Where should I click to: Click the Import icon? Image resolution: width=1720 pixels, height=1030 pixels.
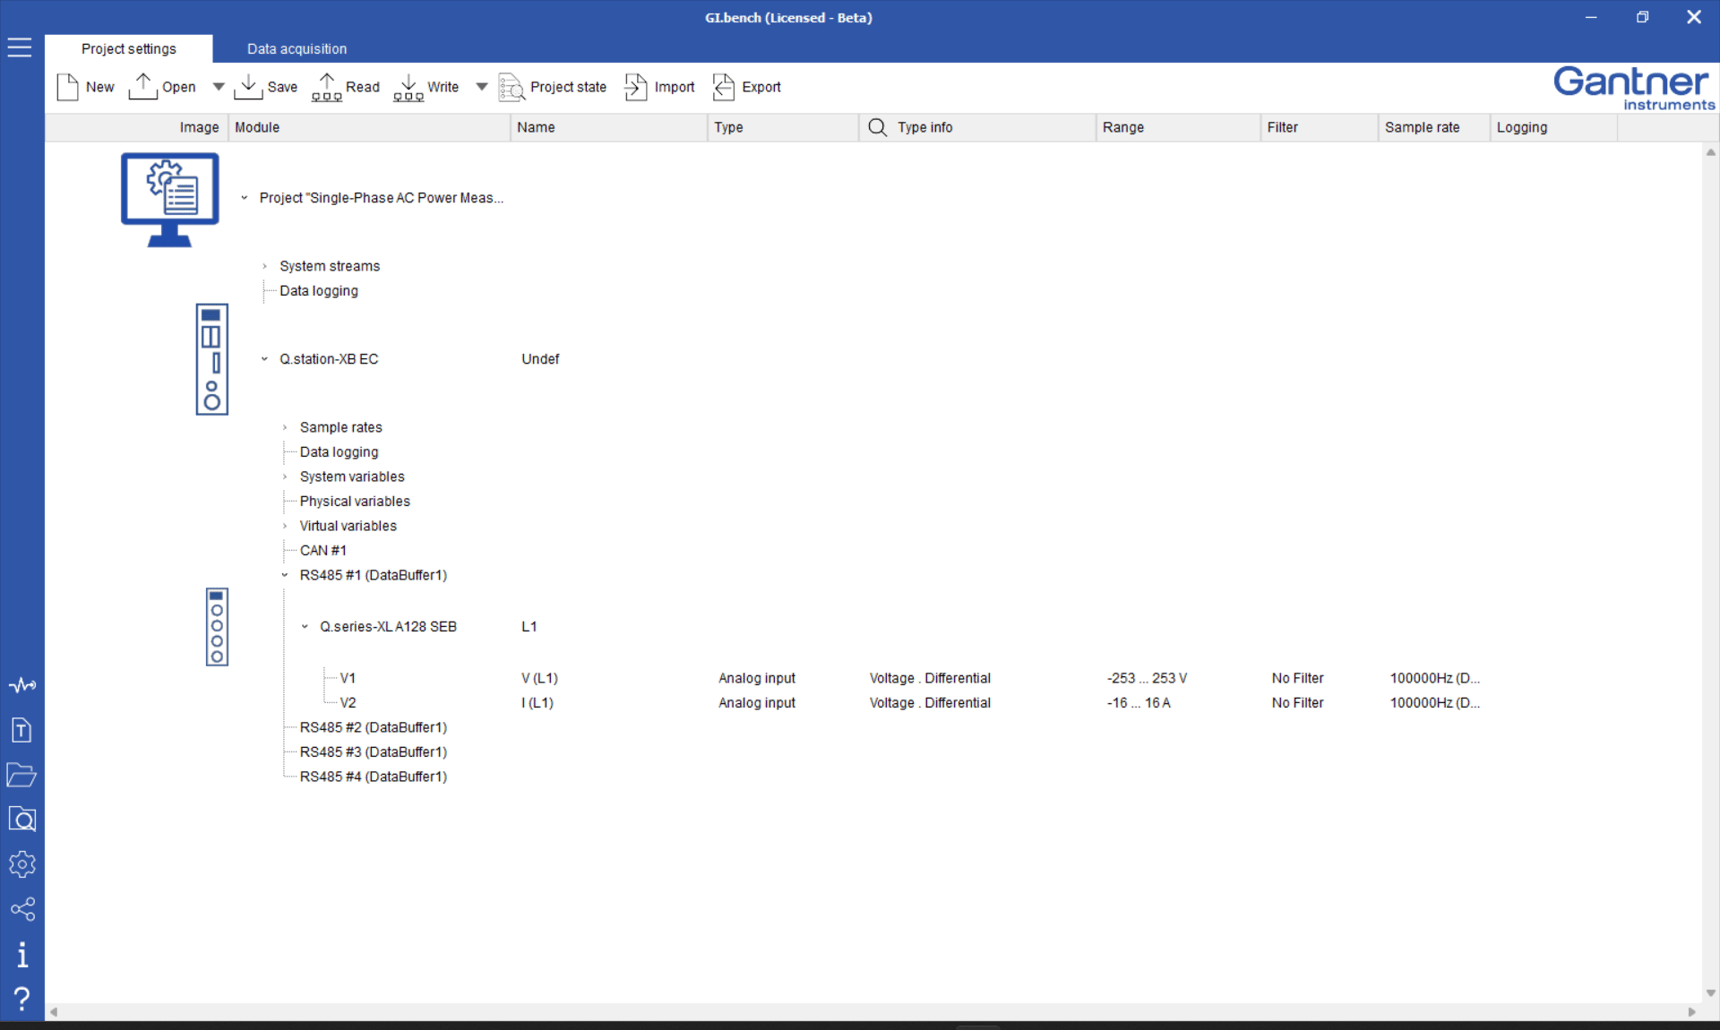[636, 87]
